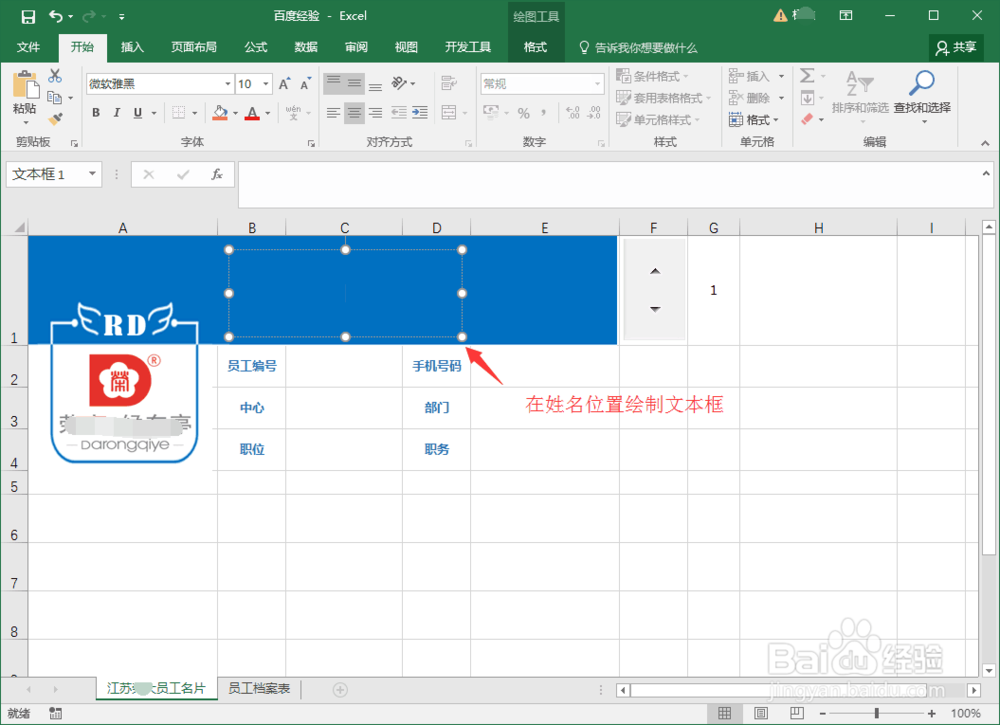The width and height of the screenshot is (1000, 725).
Task: Toggle align text left
Action: point(333,113)
